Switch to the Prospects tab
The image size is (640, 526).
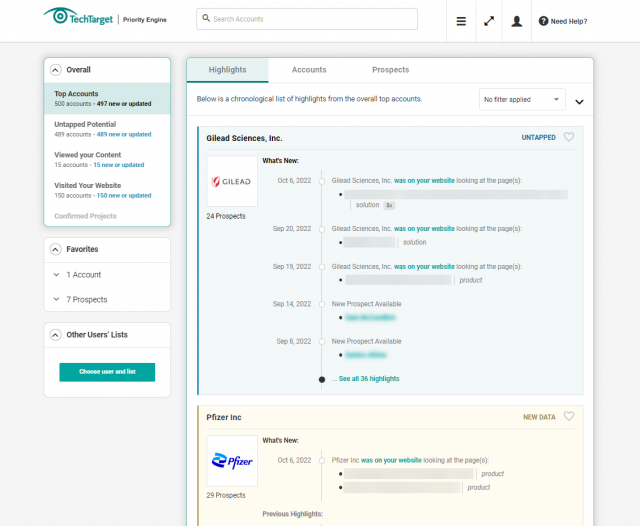pos(391,70)
